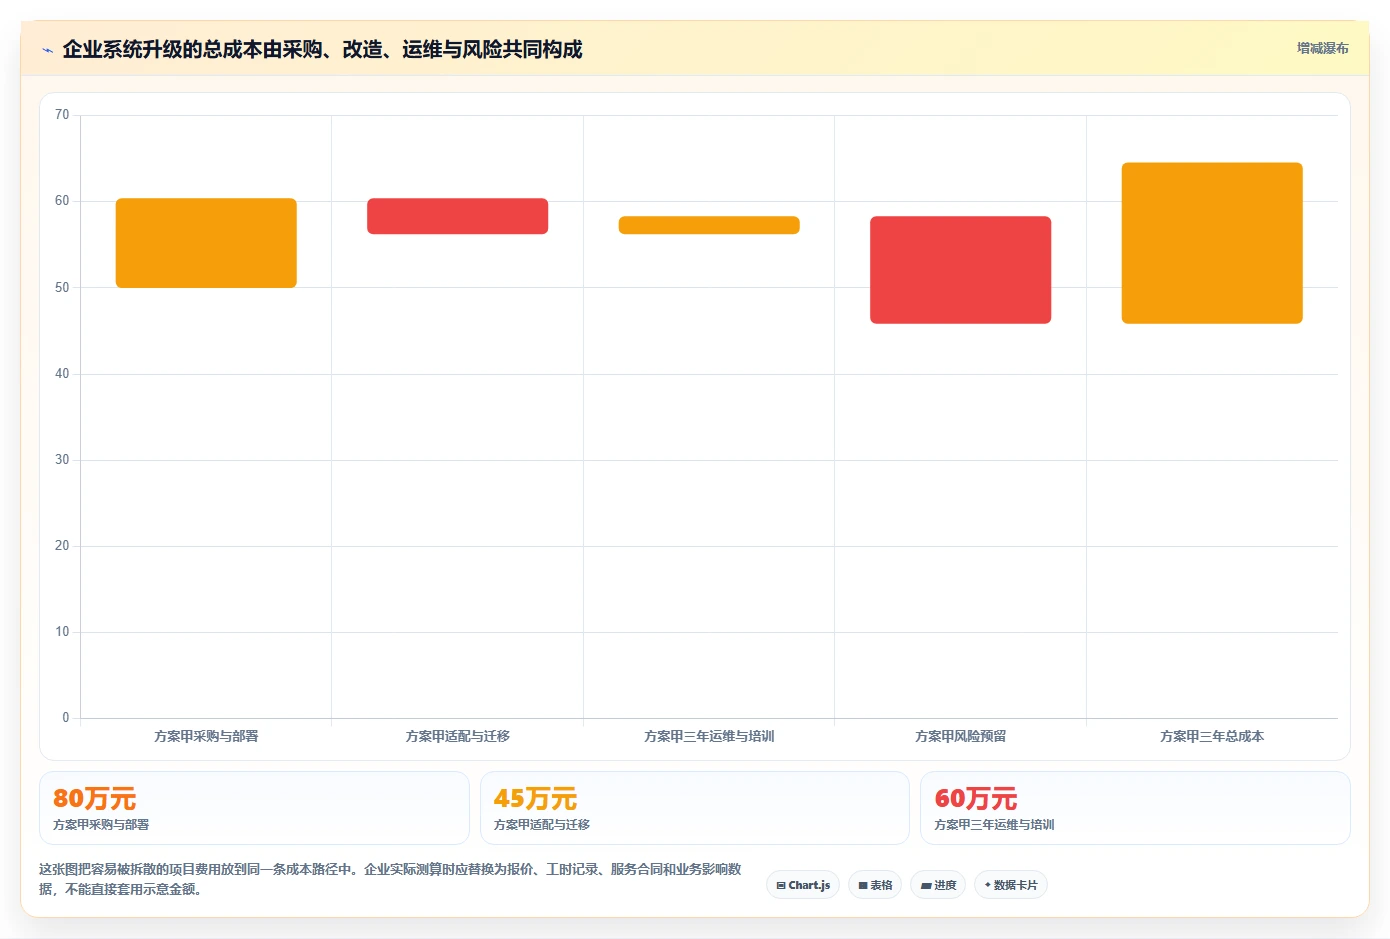This screenshot has height=939, width=1390.
Task: Click the y-axis value 40
Action: [62, 374]
